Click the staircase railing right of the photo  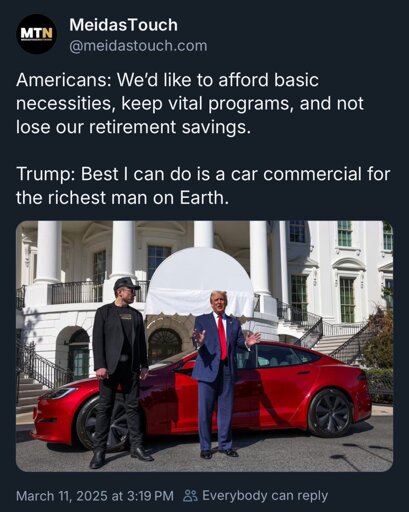(x=347, y=342)
